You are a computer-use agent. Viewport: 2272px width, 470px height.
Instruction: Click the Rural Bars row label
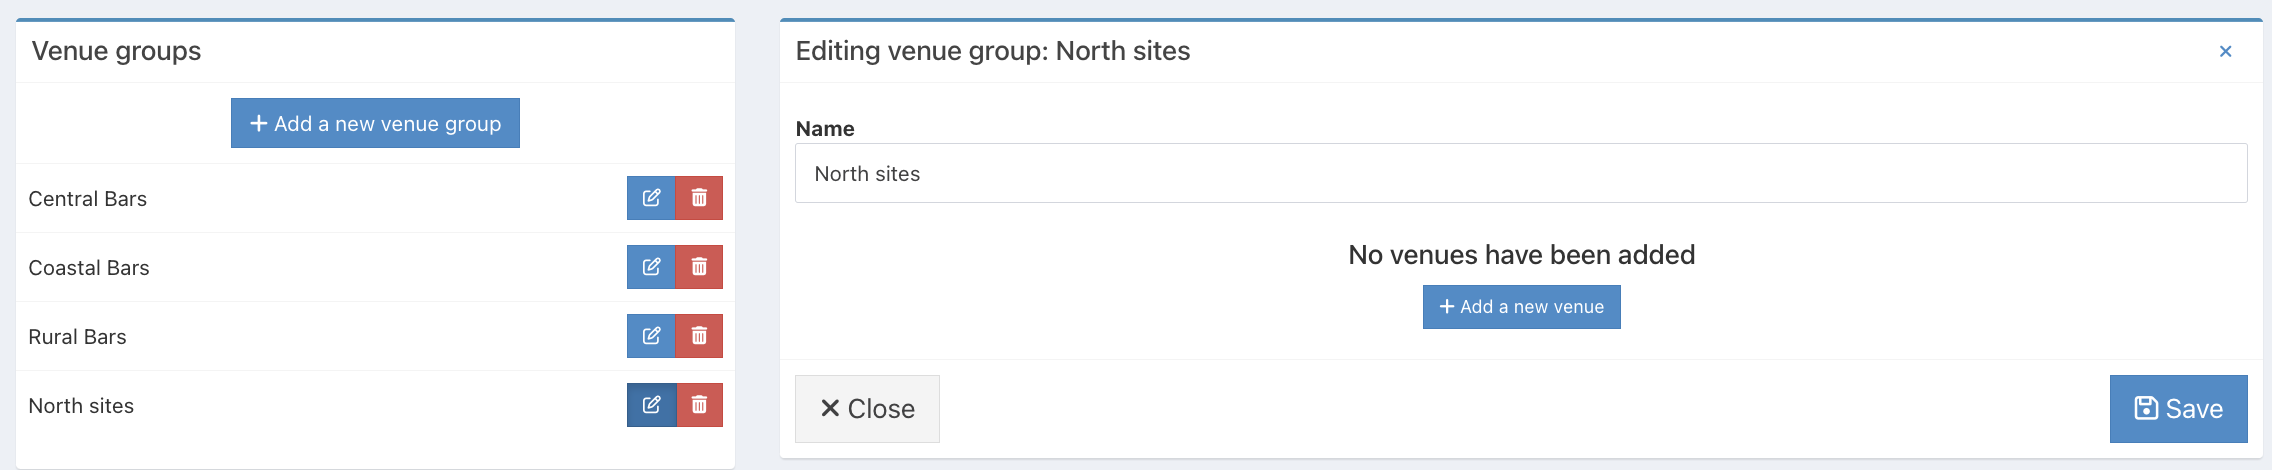tap(77, 337)
